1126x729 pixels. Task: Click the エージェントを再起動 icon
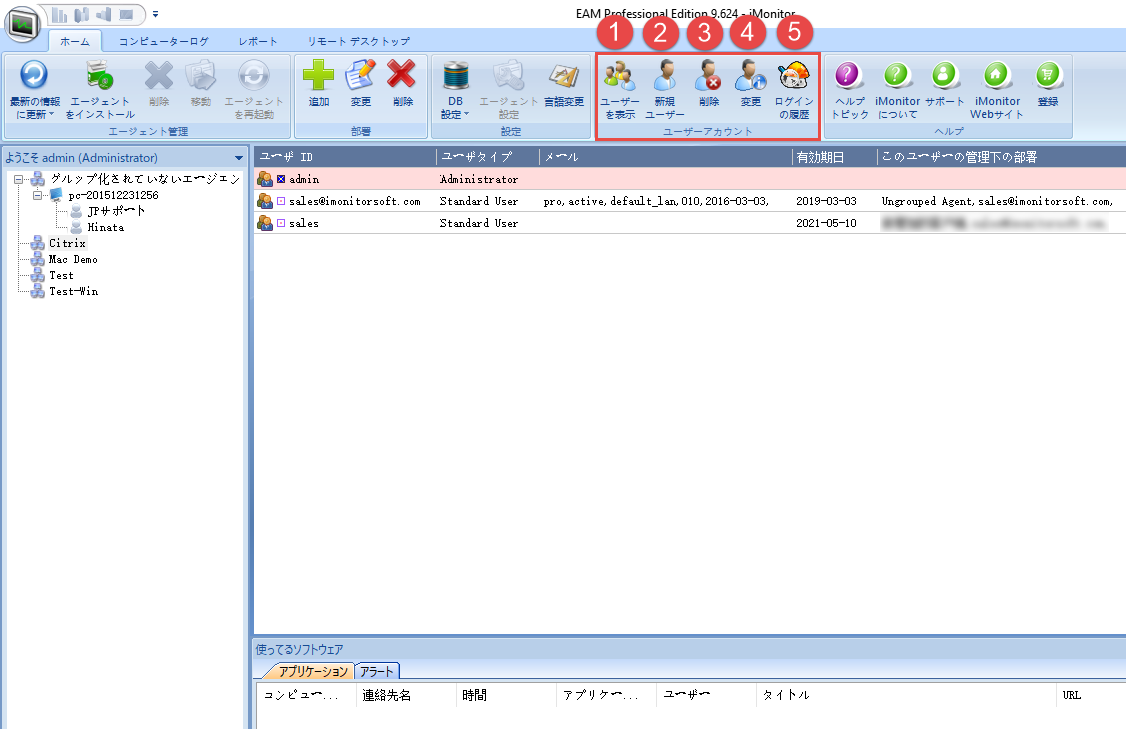[x=253, y=75]
